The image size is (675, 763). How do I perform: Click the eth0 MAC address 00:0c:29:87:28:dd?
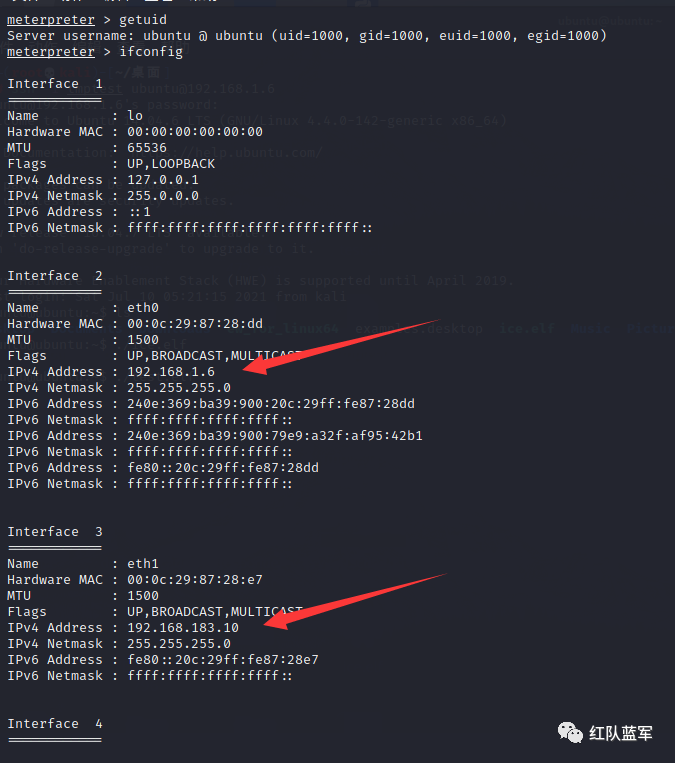click(195, 324)
